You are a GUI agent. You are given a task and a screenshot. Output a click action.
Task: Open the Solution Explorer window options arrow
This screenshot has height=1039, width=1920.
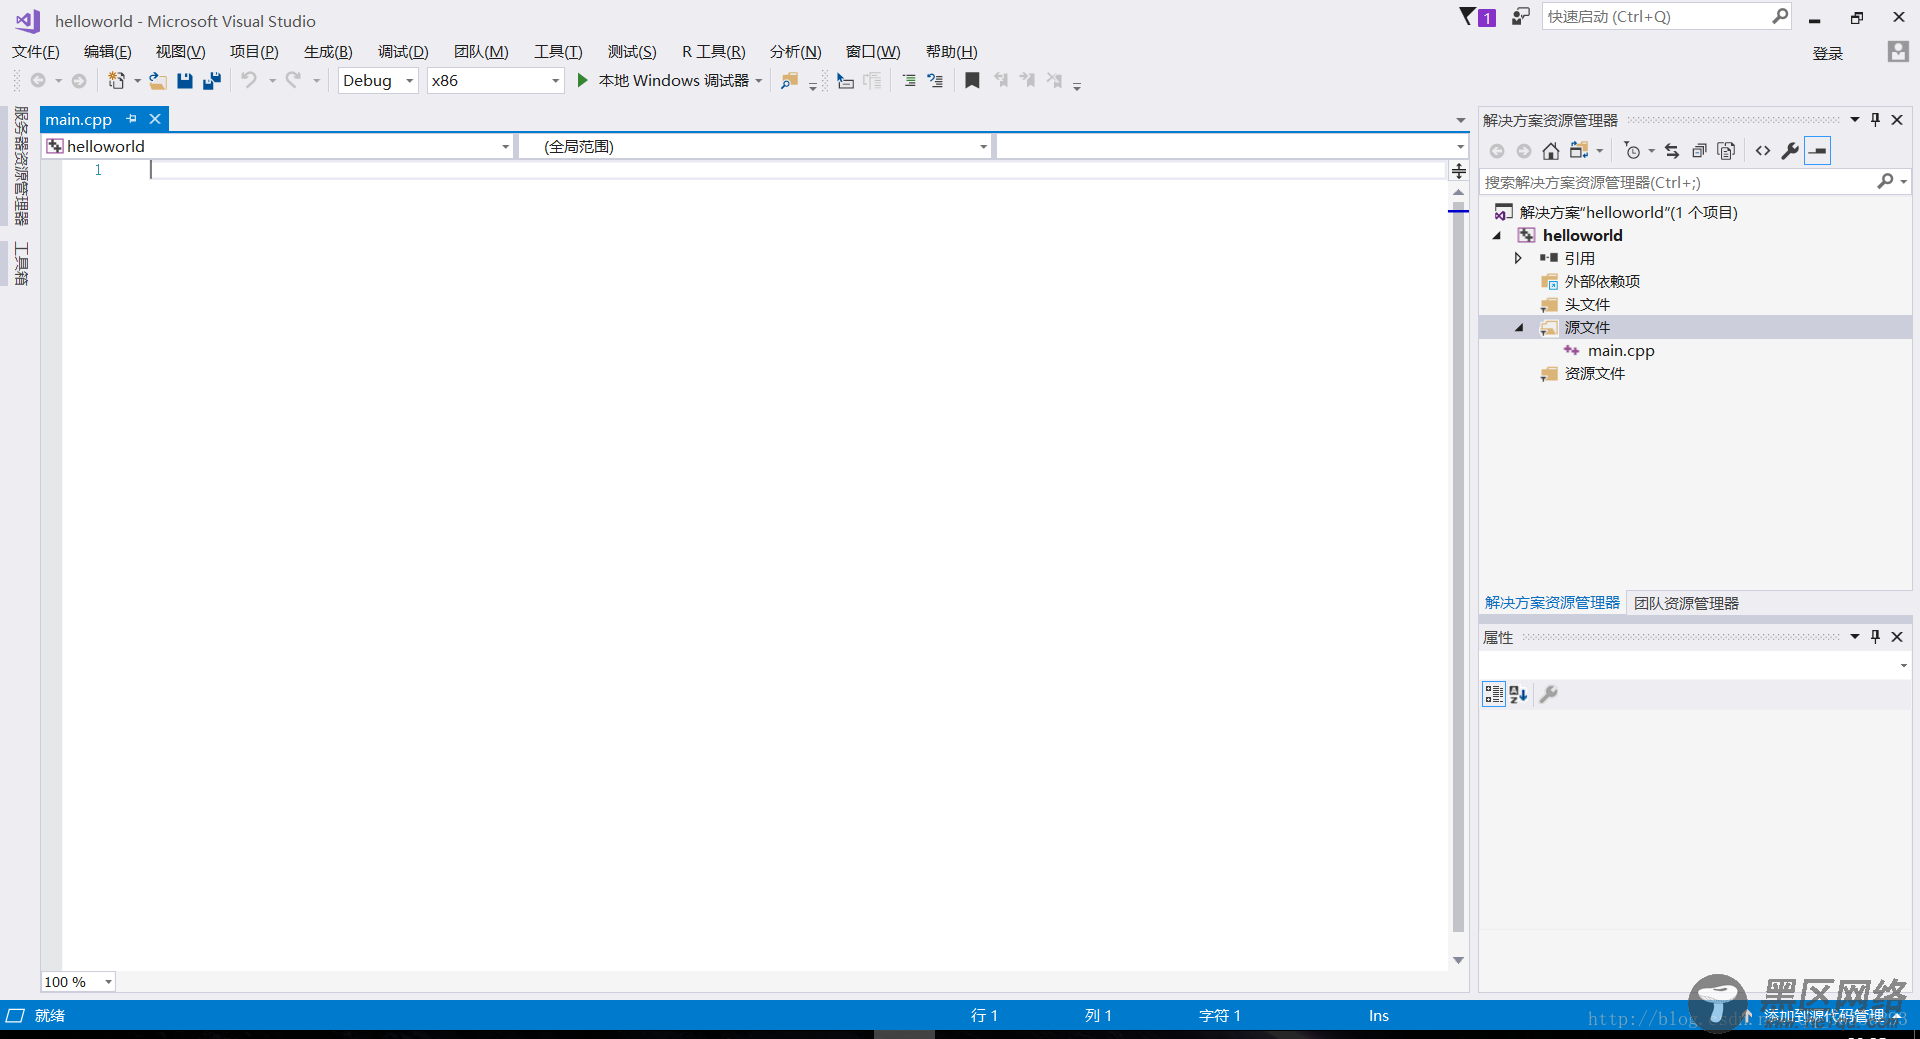click(1855, 120)
